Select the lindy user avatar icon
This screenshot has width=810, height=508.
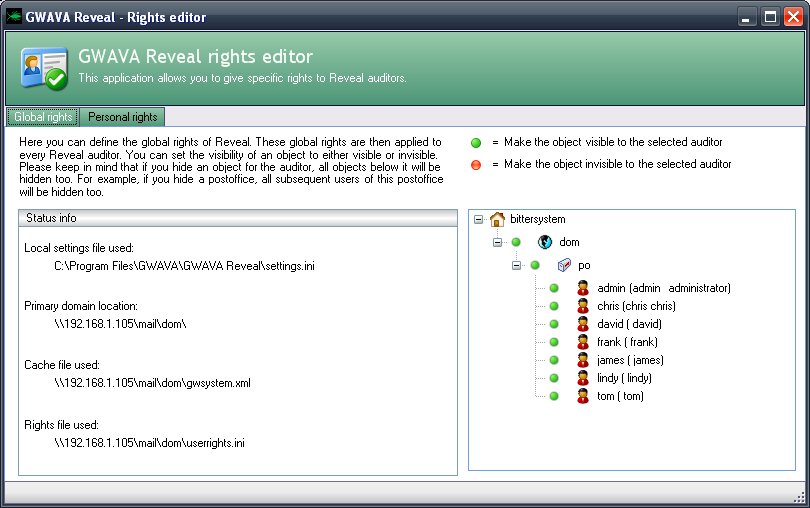click(x=583, y=378)
